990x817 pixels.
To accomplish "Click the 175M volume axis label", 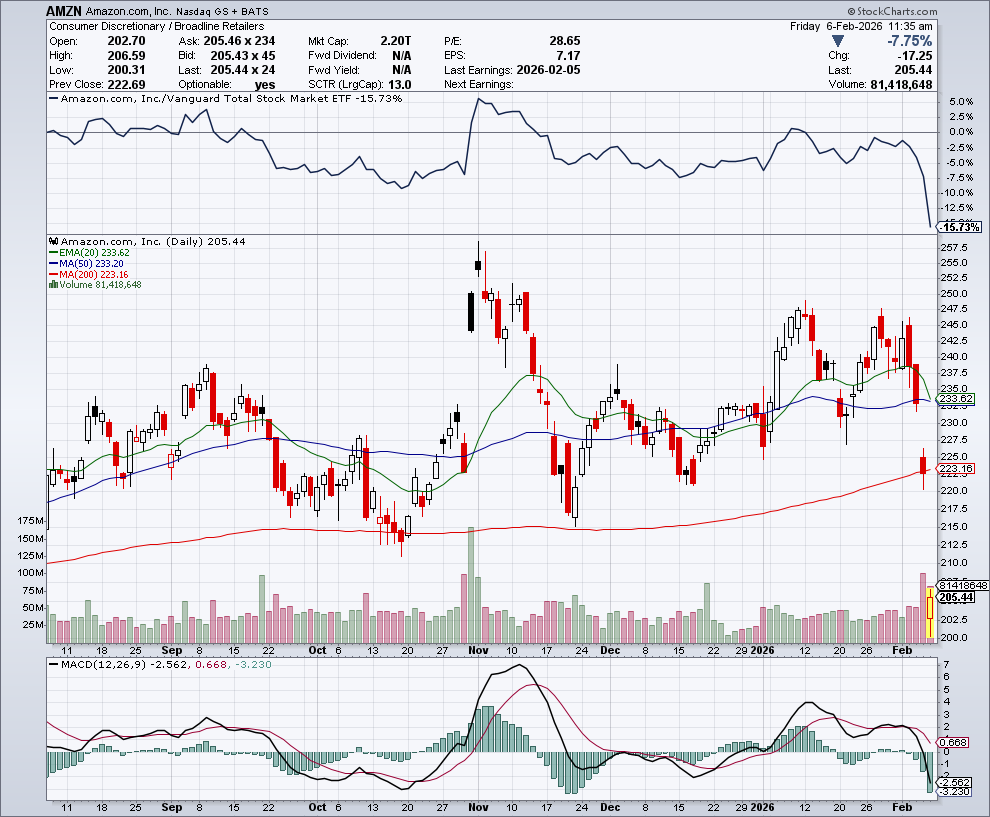I will [x=30, y=521].
